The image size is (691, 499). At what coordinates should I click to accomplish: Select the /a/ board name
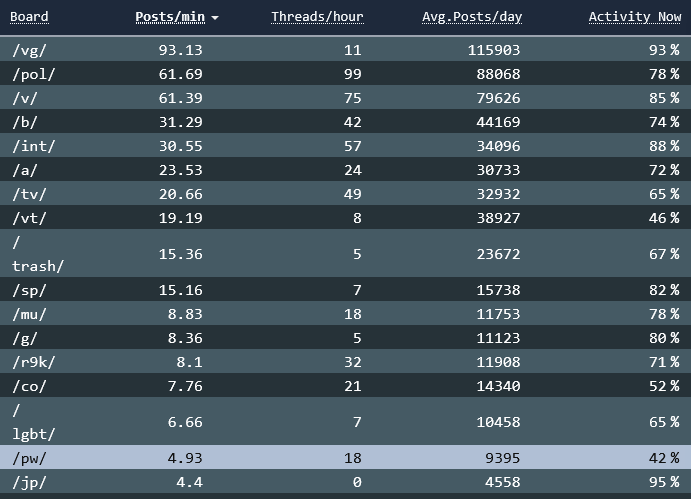click(x=25, y=170)
